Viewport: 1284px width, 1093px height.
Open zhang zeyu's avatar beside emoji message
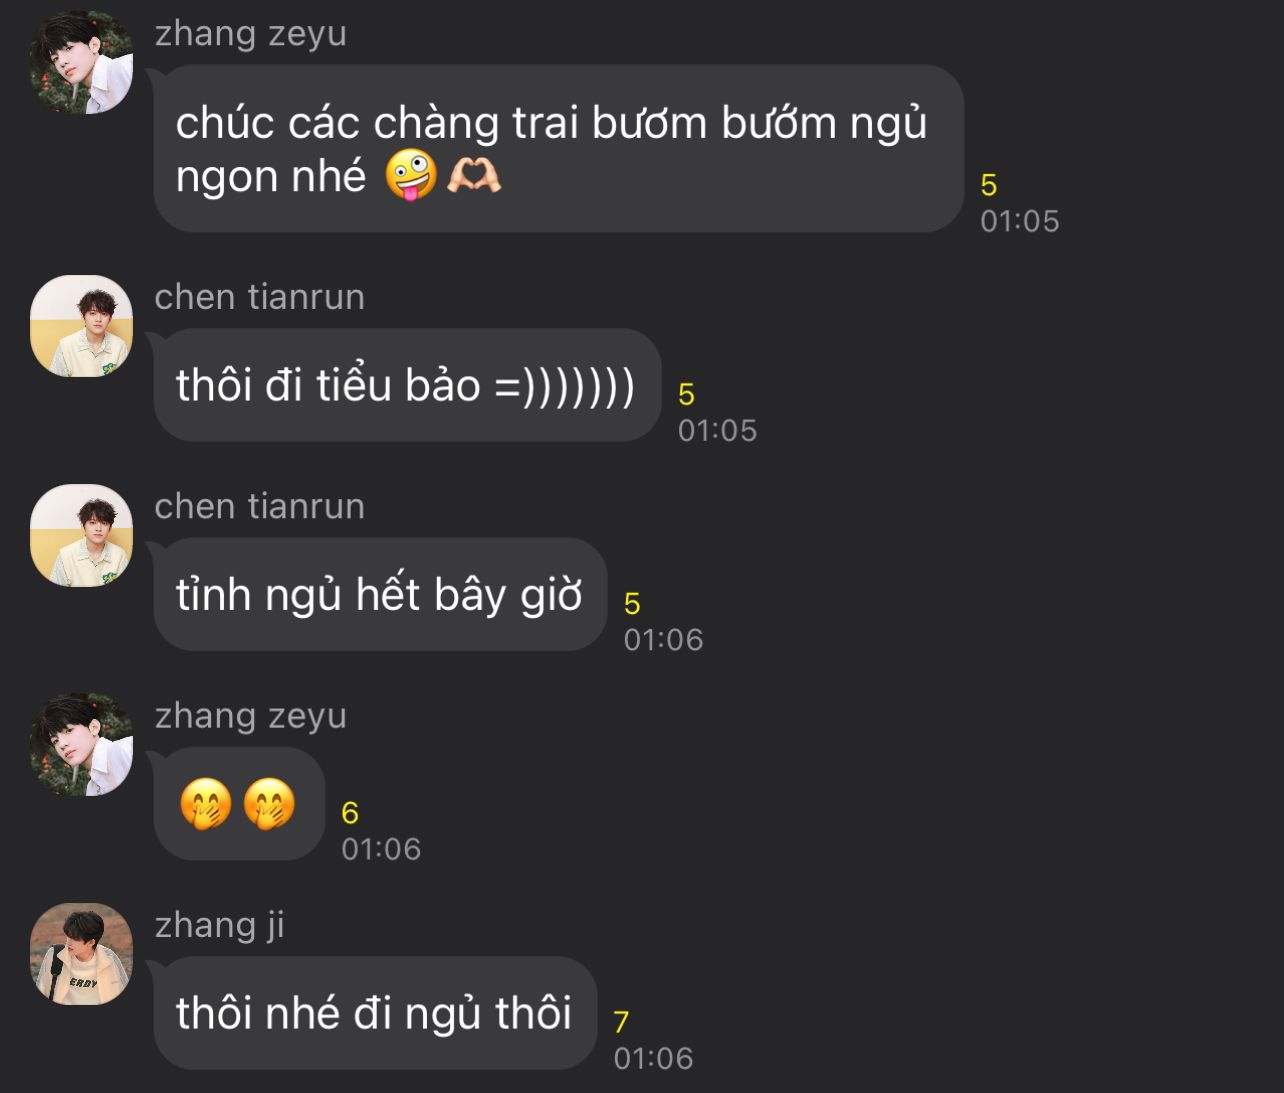tap(81, 744)
